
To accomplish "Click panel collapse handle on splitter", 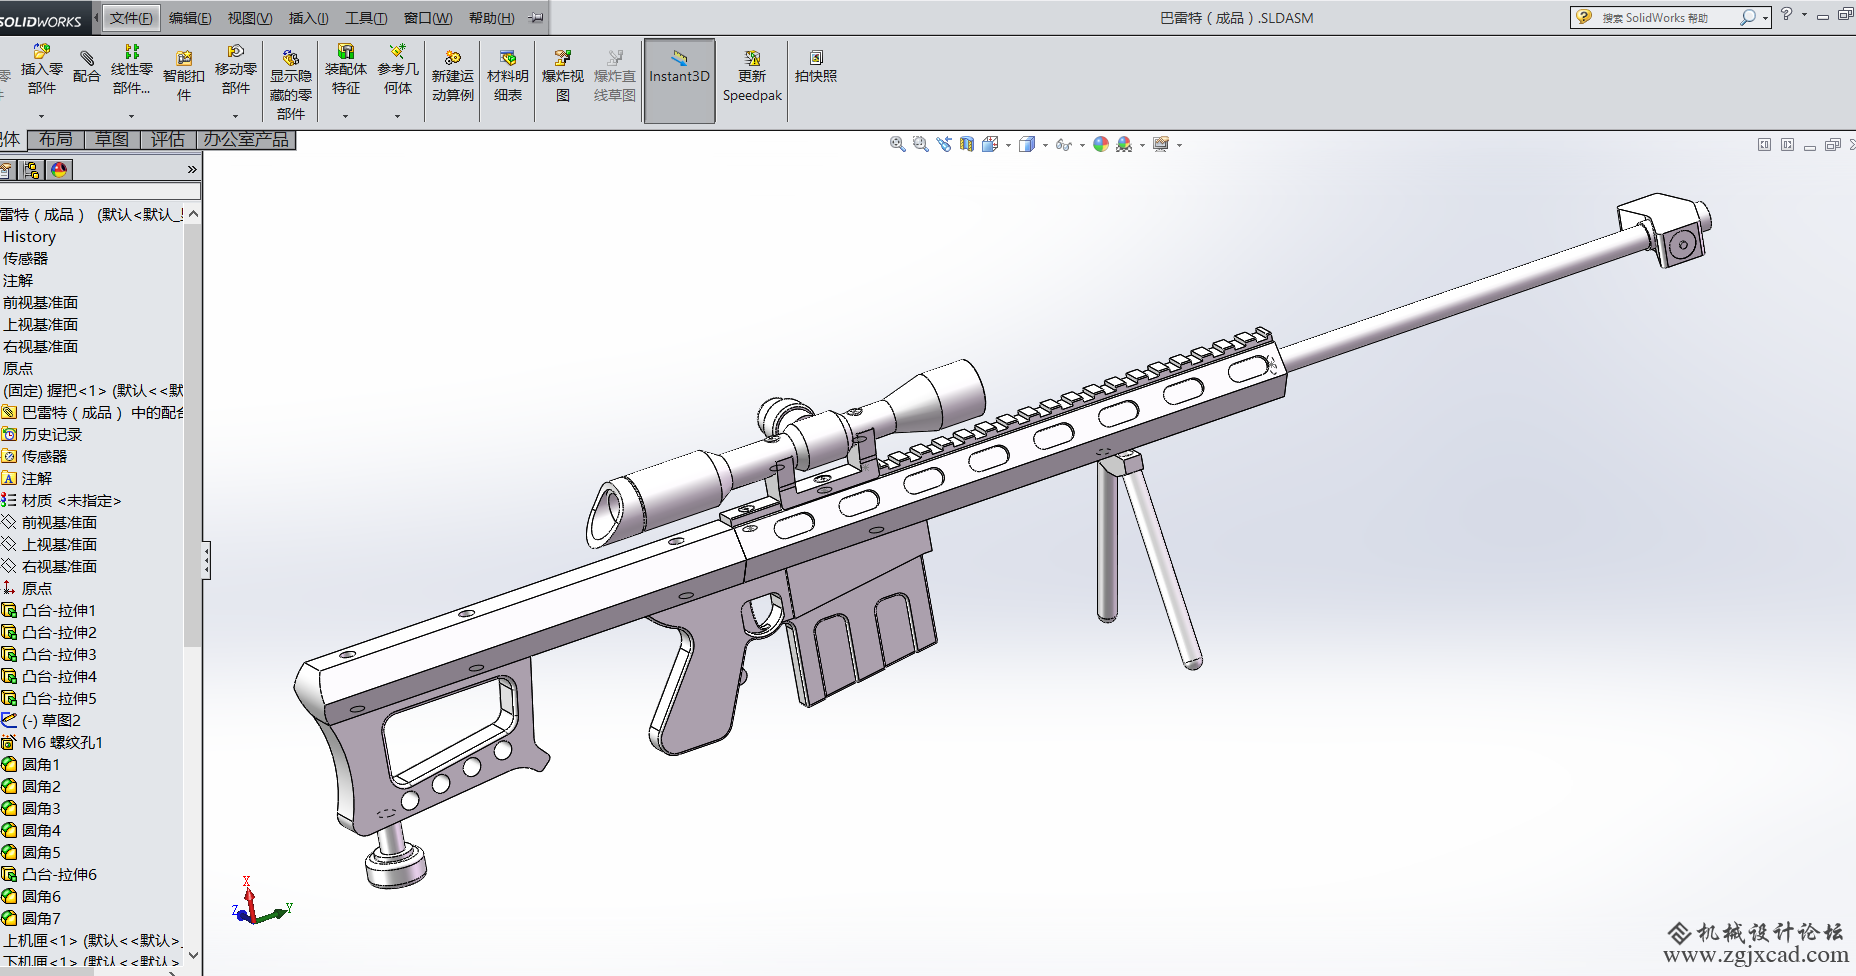I will pos(206,560).
